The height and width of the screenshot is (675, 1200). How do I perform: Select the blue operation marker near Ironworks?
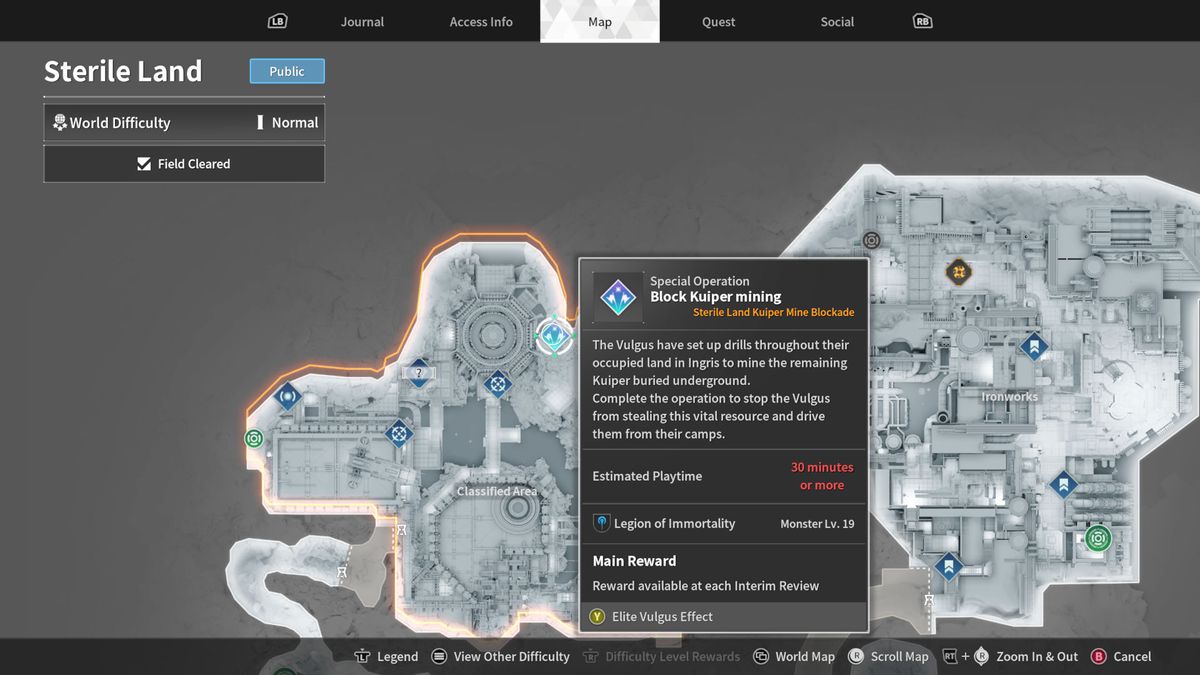point(1034,346)
